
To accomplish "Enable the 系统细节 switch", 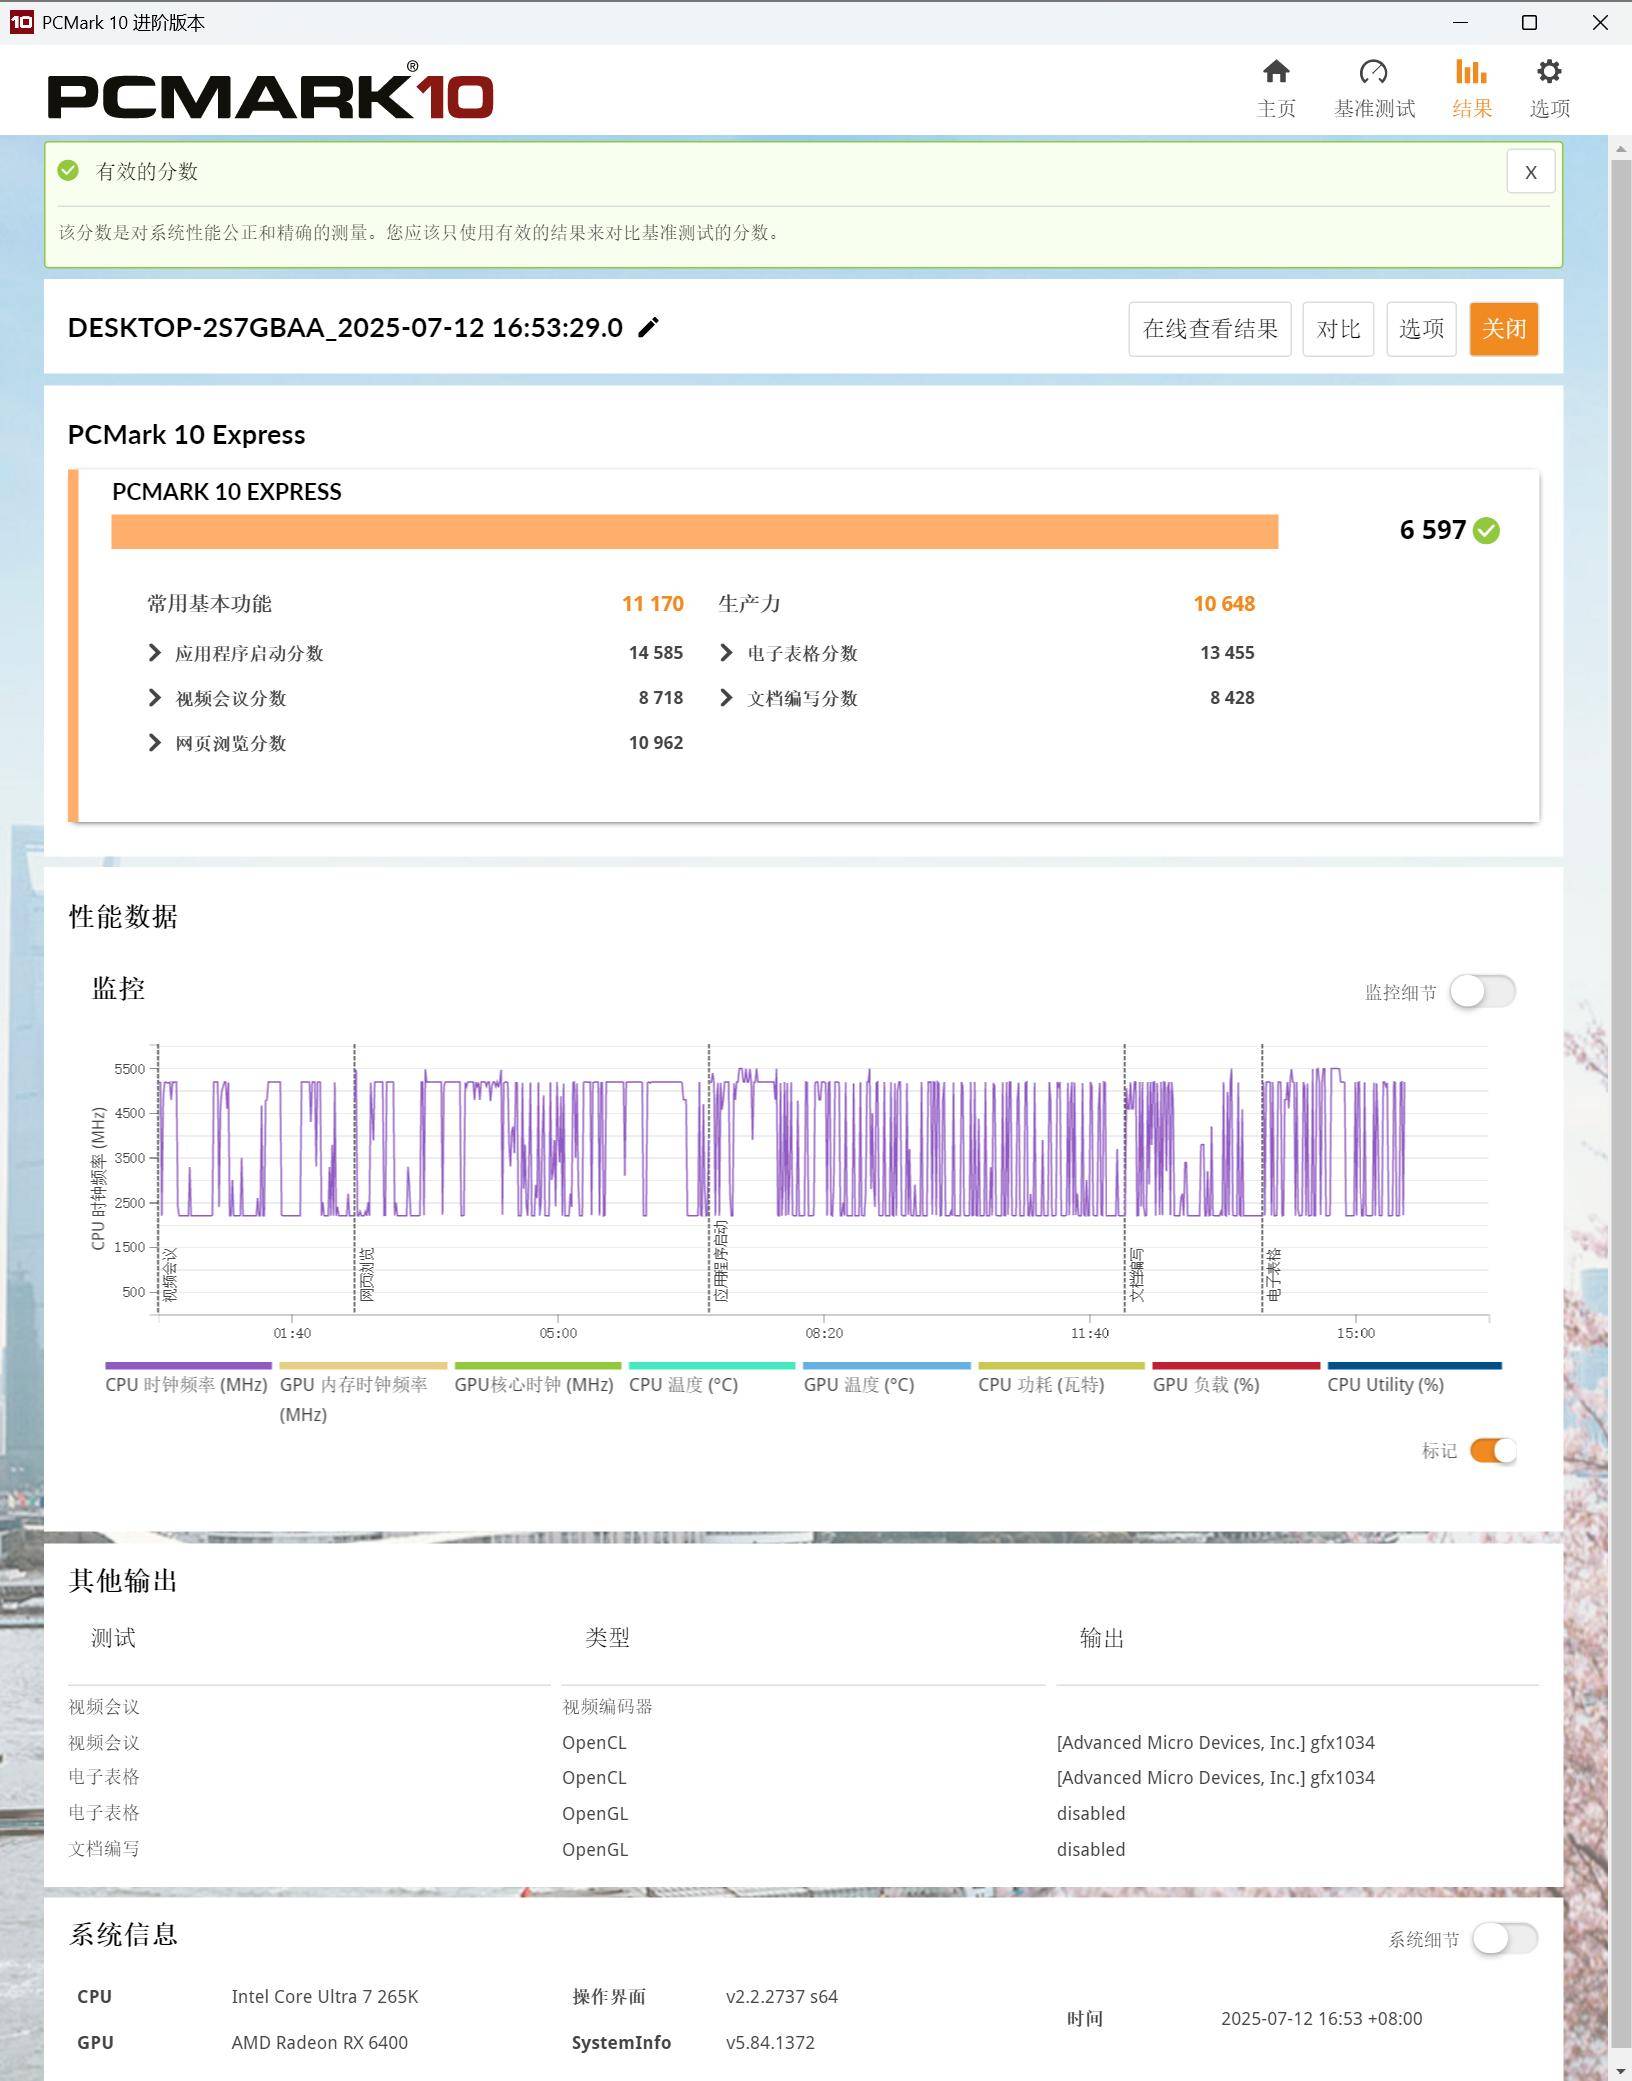I will [1505, 1938].
